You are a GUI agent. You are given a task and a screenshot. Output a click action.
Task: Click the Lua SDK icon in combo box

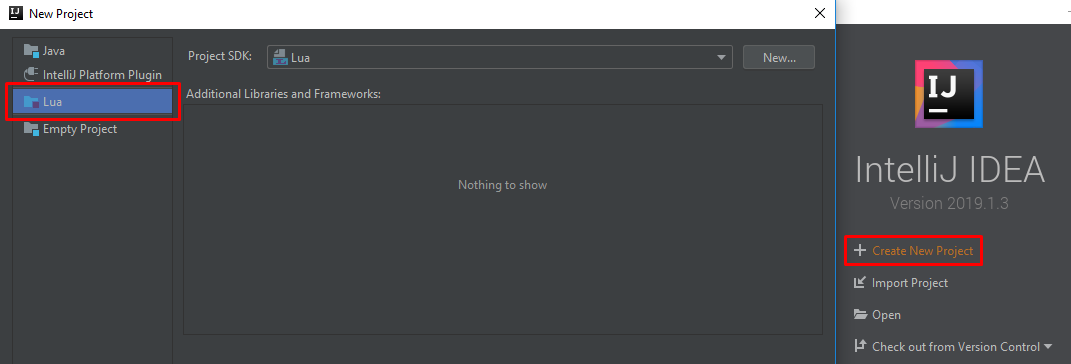point(280,58)
